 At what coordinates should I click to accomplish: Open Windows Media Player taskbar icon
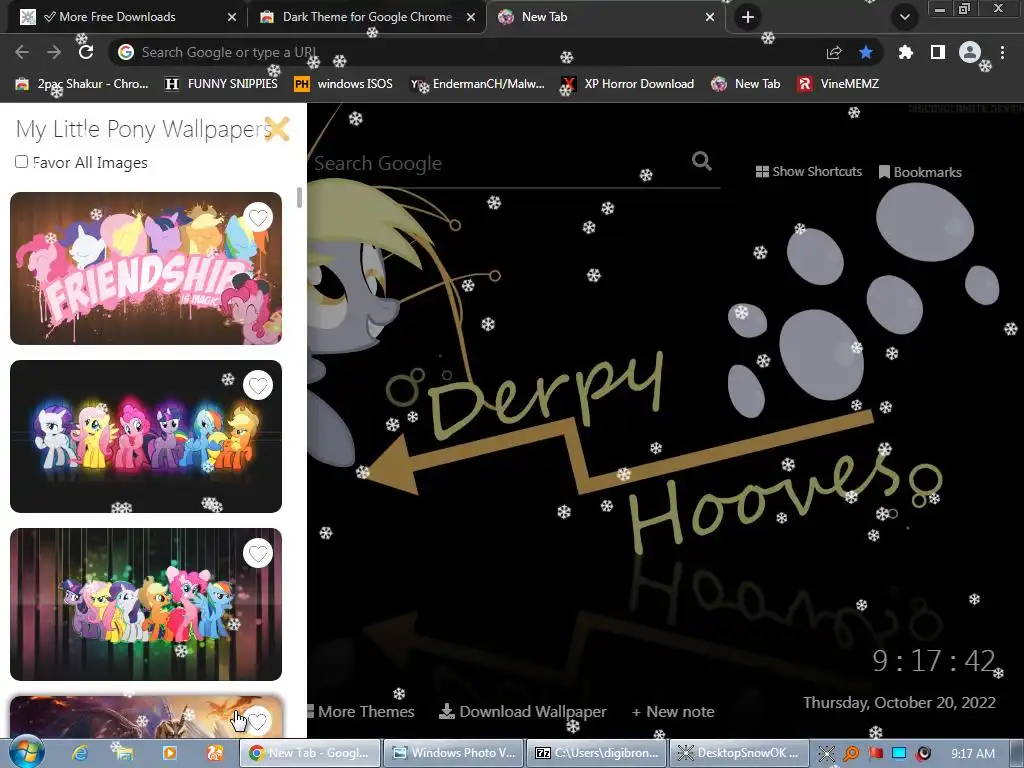[169, 754]
